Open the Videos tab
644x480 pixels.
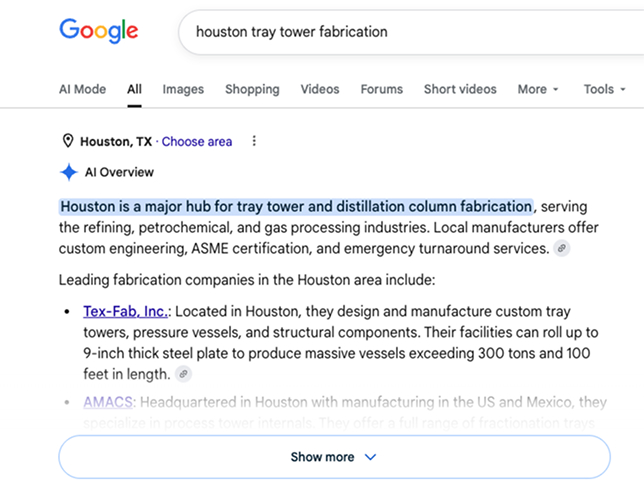coord(320,89)
